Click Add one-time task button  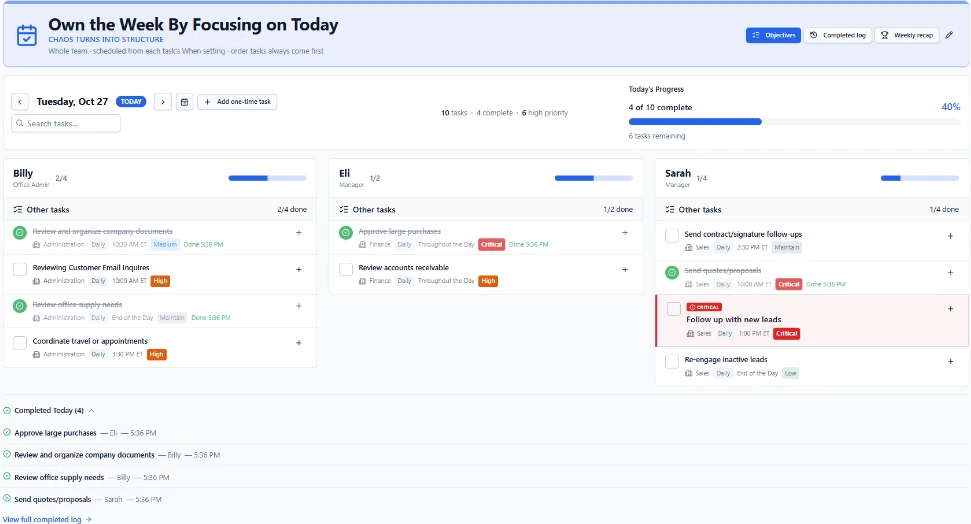[x=237, y=102]
